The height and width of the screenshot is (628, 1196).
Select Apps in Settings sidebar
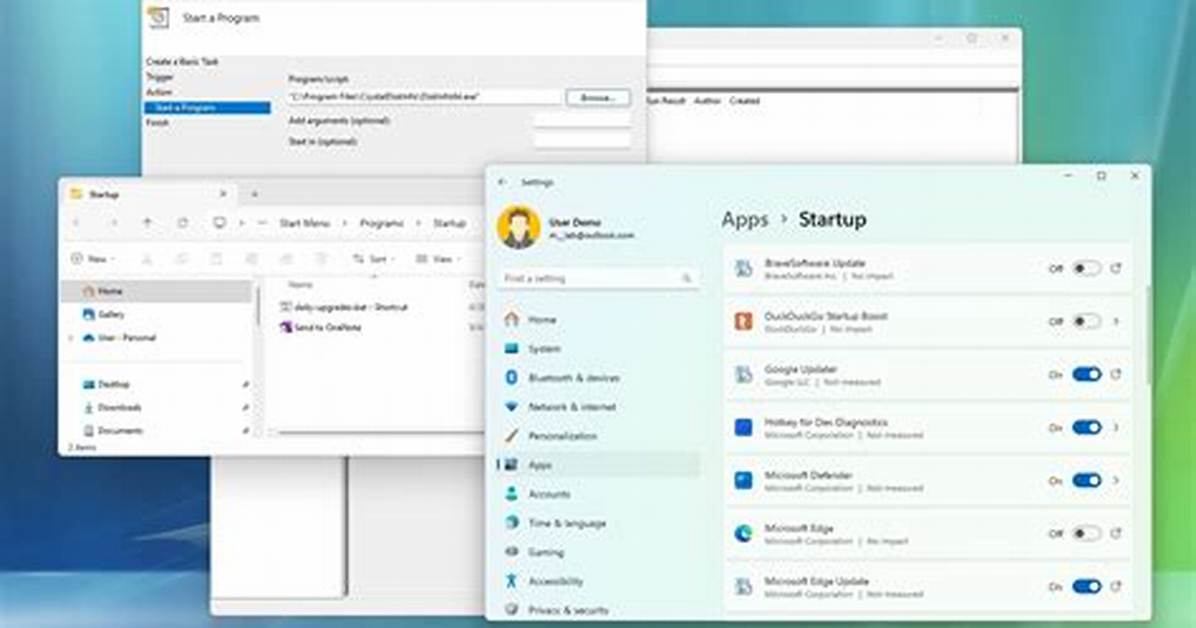click(597, 465)
